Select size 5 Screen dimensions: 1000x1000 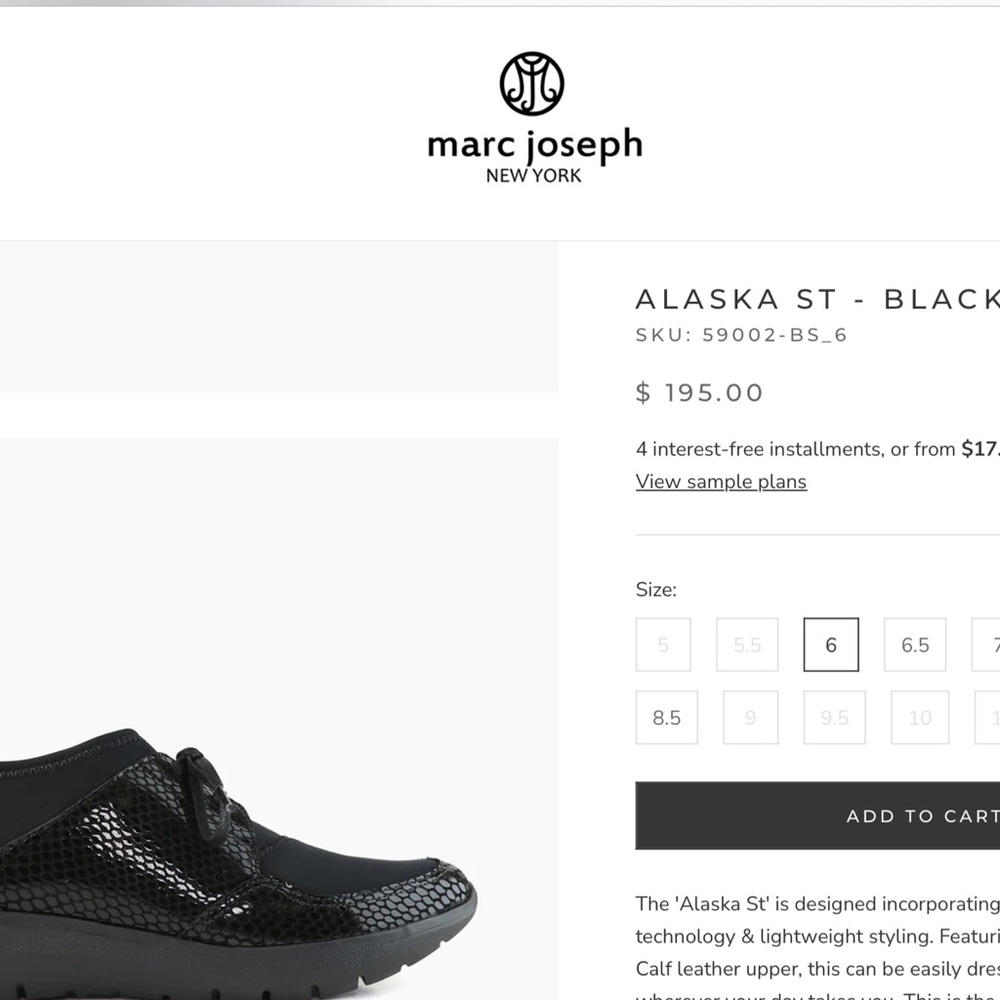(x=663, y=644)
